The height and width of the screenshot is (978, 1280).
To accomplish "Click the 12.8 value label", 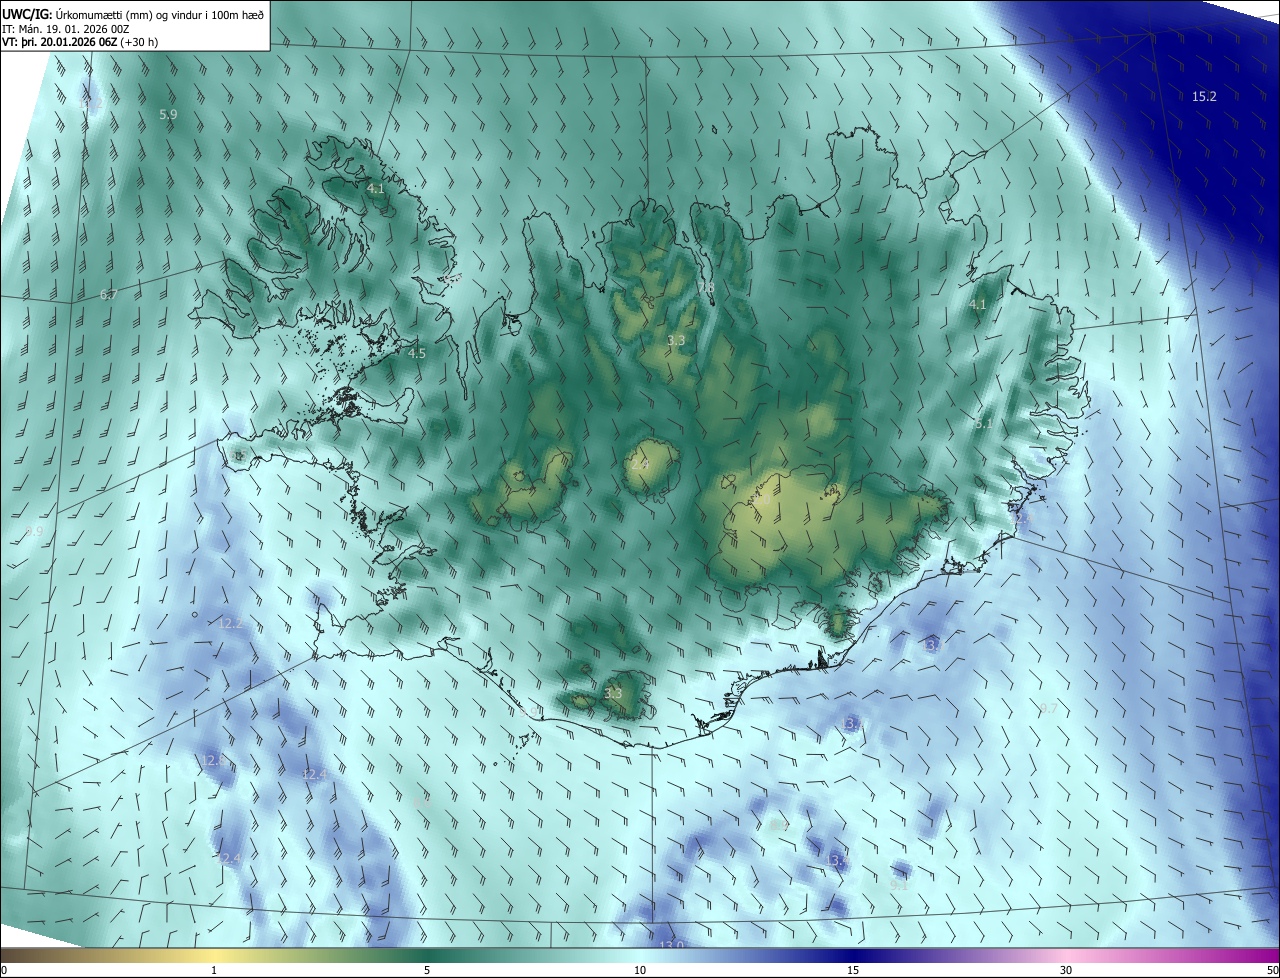I will pyautogui.click(x=213, y=761).
